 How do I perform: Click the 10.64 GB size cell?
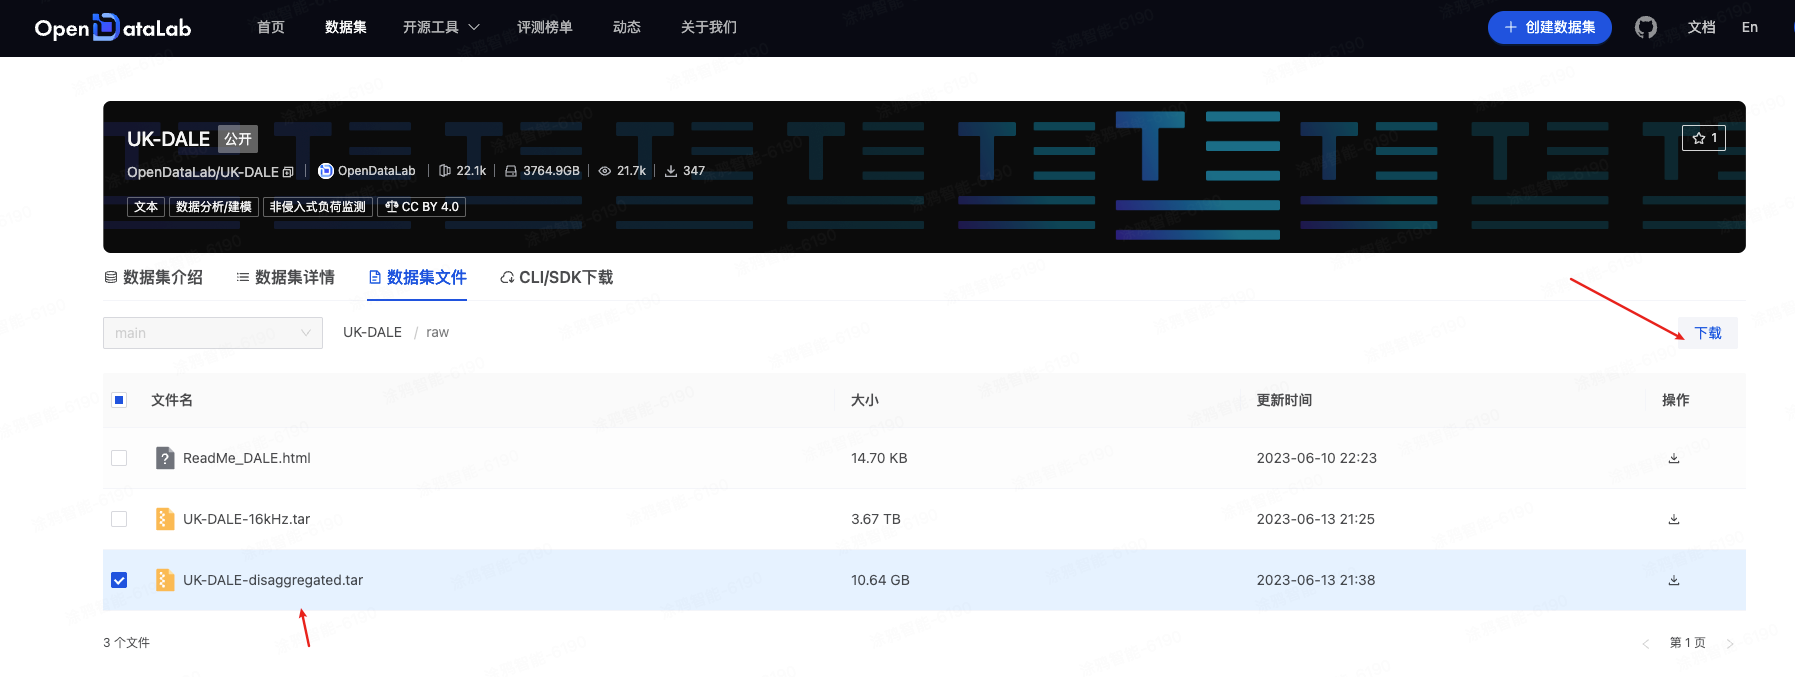tap(880, 580)
